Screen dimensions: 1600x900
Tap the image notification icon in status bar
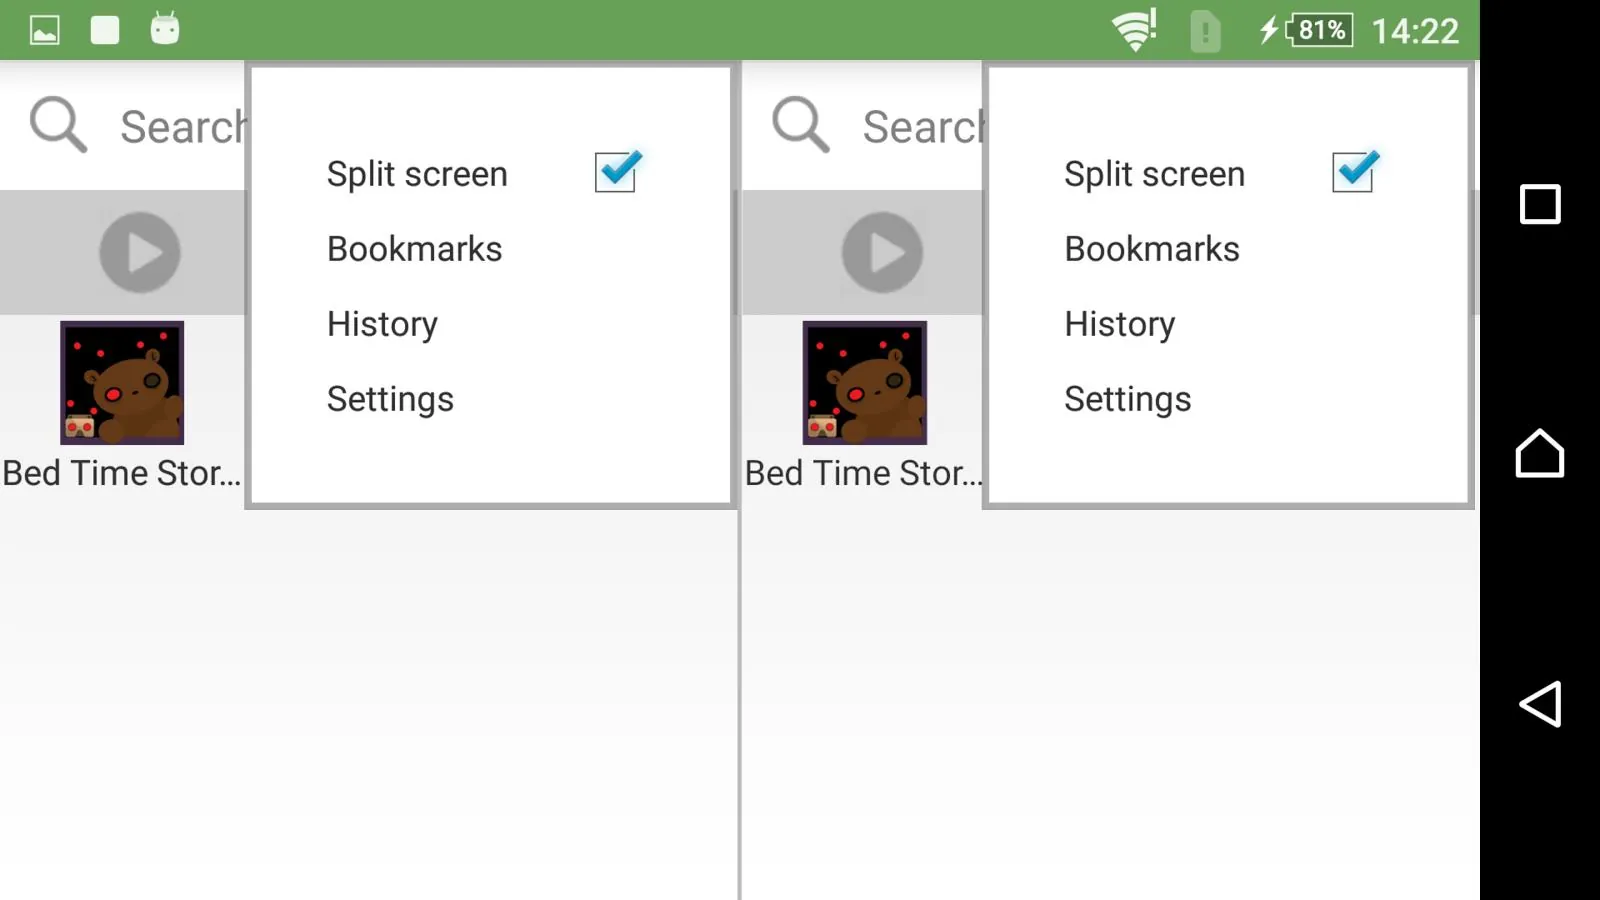(45, 30)
